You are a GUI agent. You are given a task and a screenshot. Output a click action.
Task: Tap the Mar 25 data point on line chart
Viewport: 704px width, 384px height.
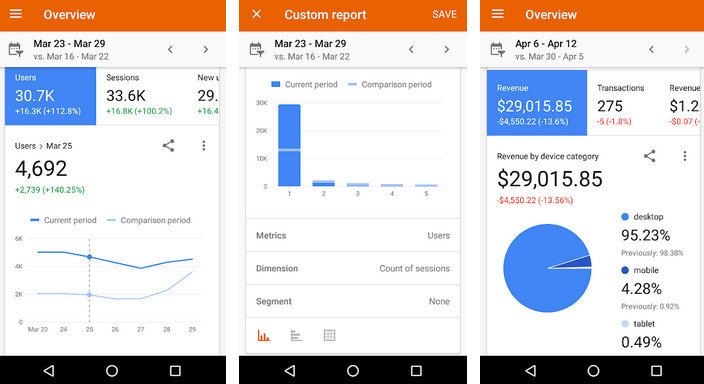pyautogui.click(x=89, y=257)
